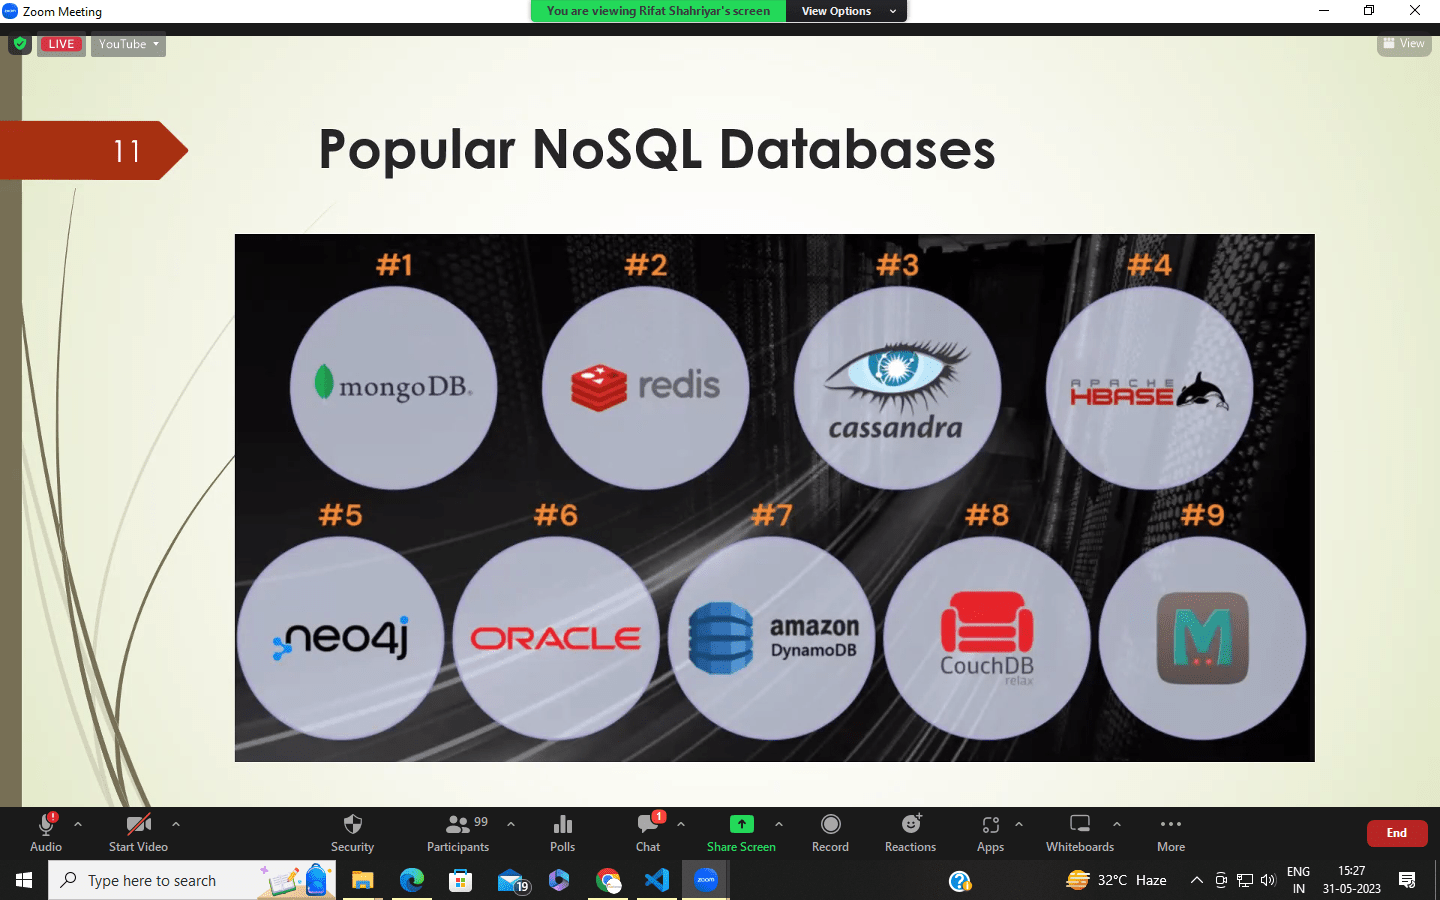
Task: Expand the caret next to Participants
Action: [x=511, y=825]
